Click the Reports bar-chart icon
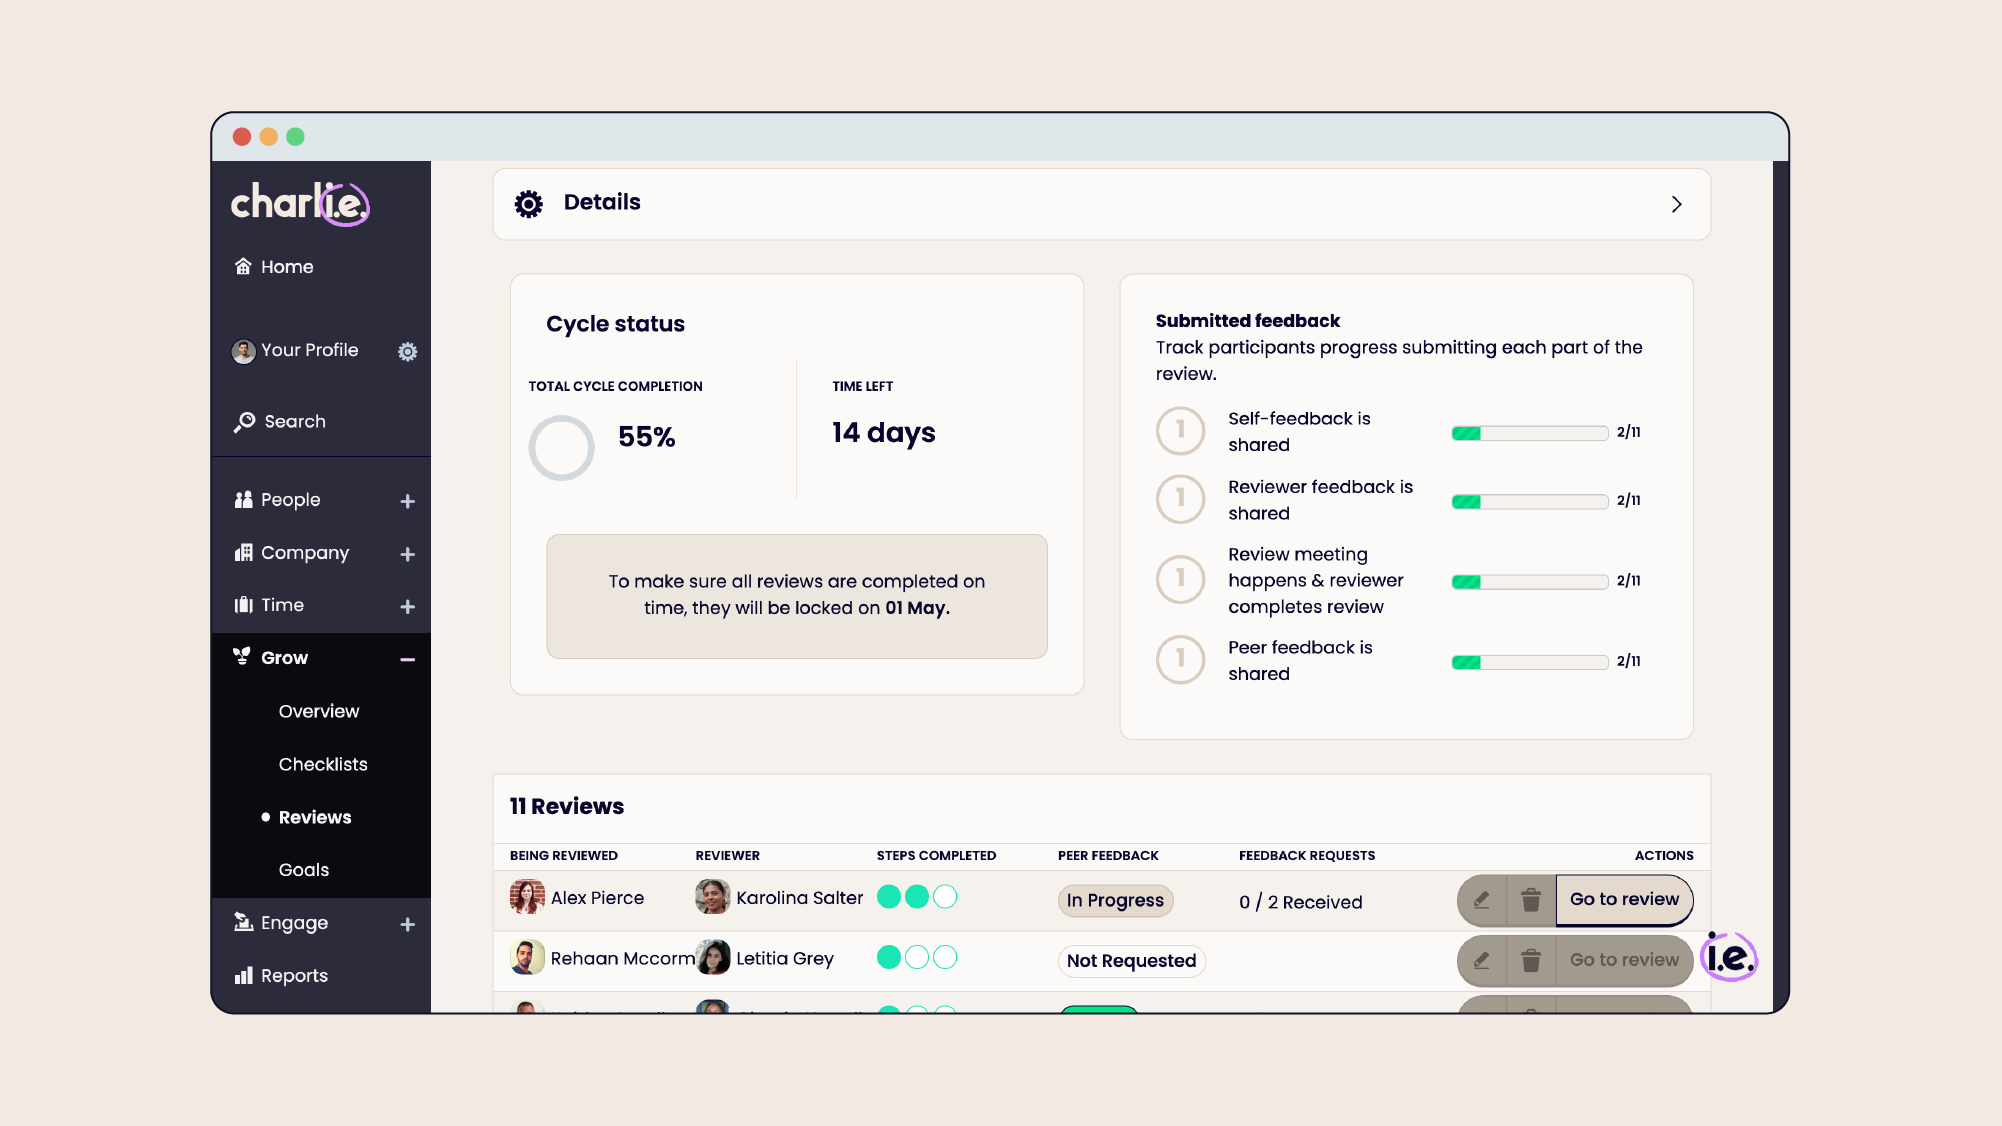2002x1126 pixels. click(x=243, y=975)
